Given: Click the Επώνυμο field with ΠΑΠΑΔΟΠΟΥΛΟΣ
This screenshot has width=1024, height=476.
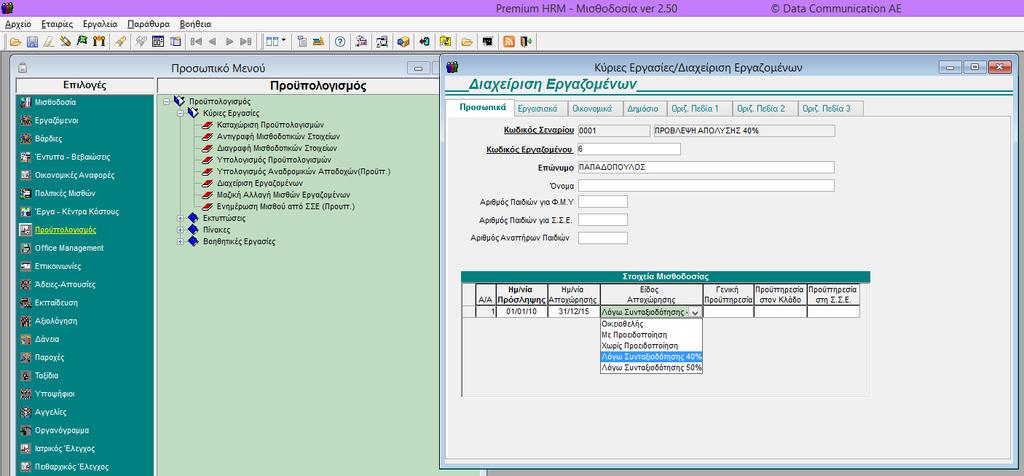Looking at the screenshot, I should click(706, 167).
